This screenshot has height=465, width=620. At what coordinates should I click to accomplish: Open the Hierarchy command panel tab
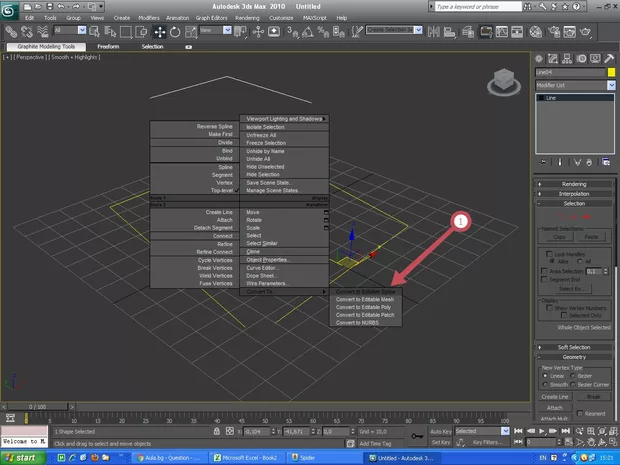point(567,58)
